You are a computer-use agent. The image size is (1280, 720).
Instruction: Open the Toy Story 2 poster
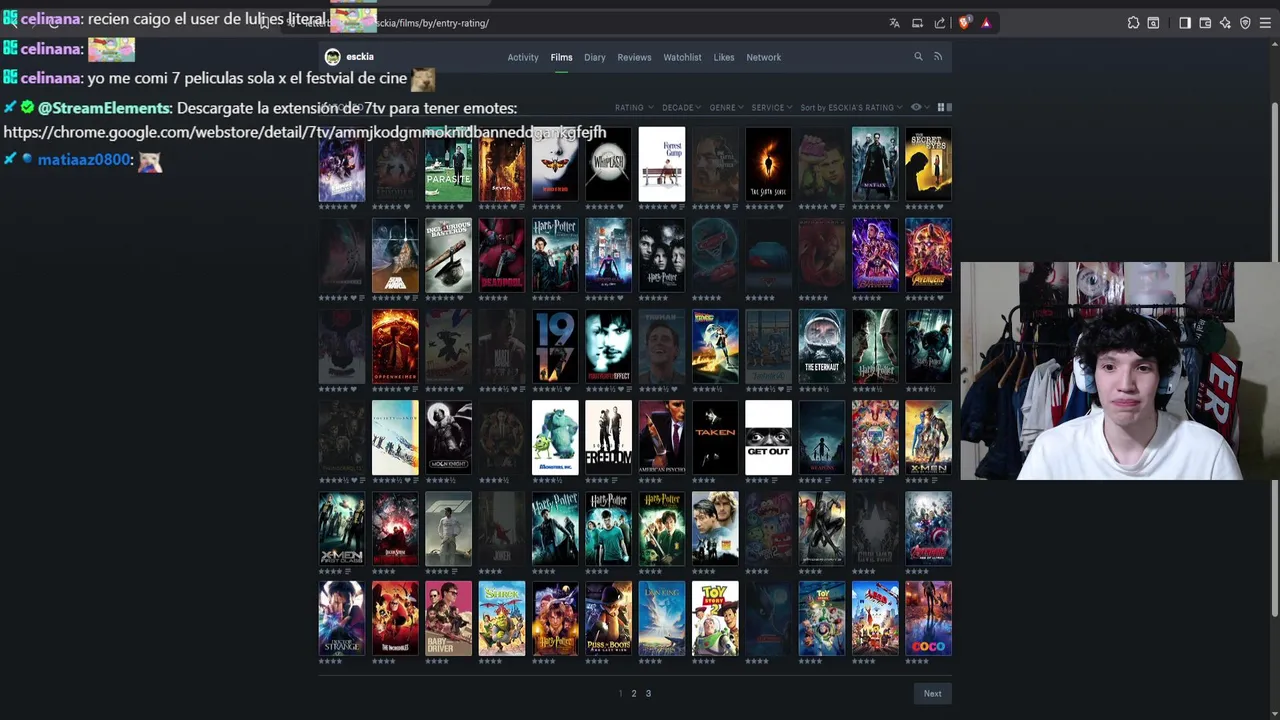pos(715,618)
